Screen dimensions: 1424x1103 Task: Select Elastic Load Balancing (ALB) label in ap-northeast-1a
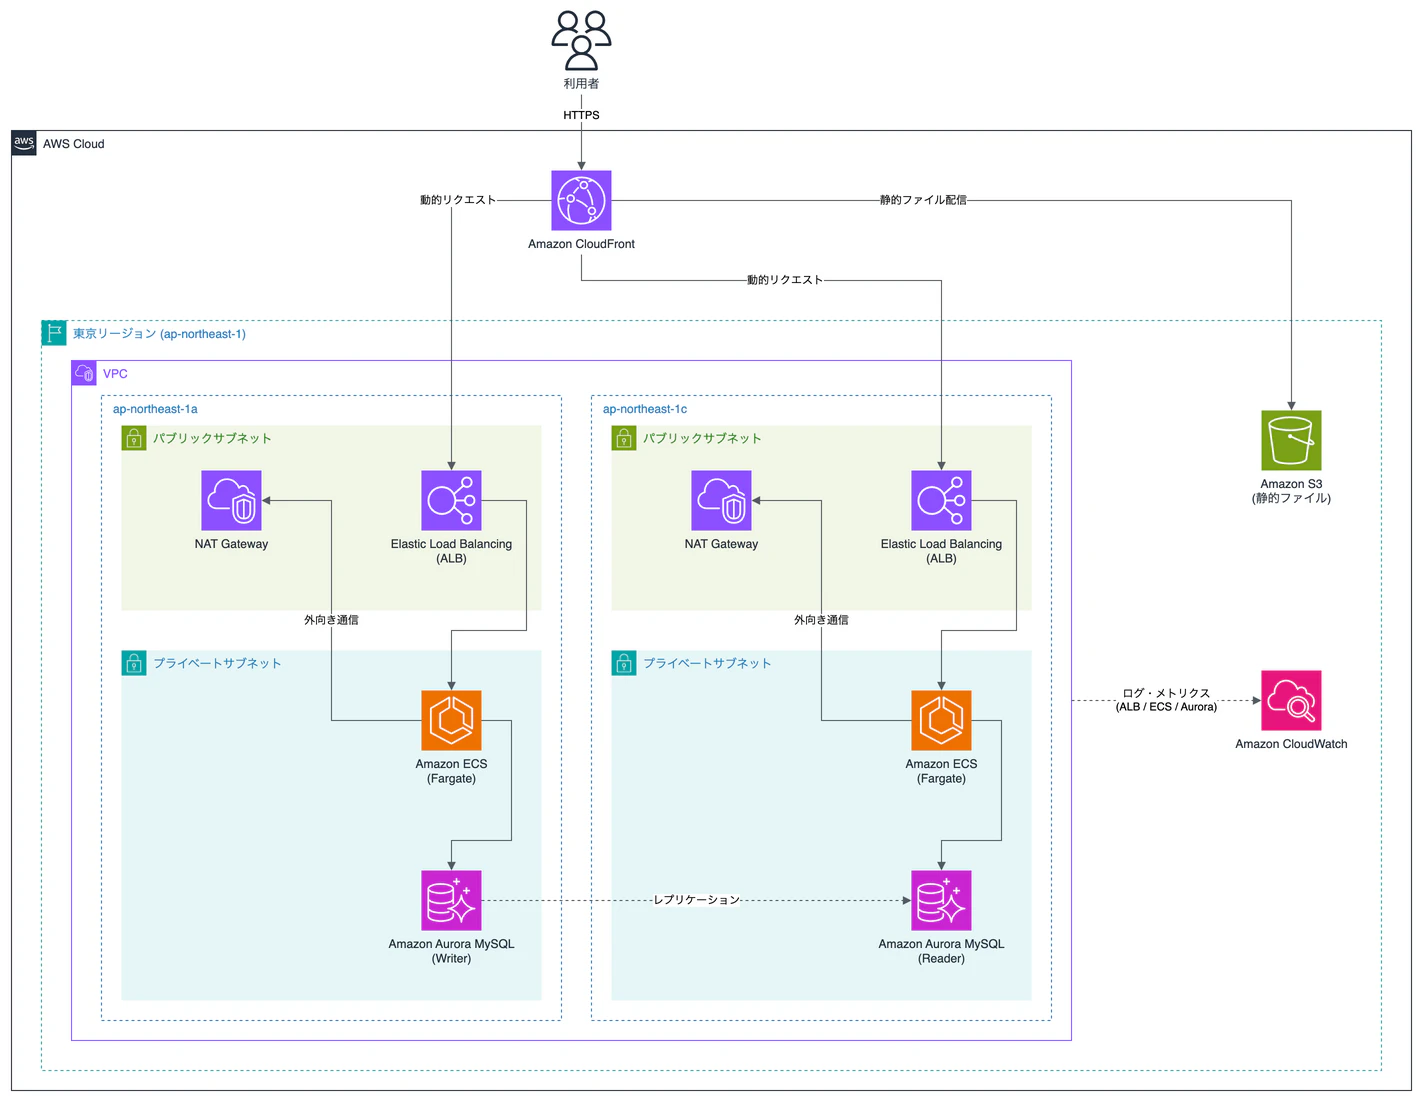(451, 551)
